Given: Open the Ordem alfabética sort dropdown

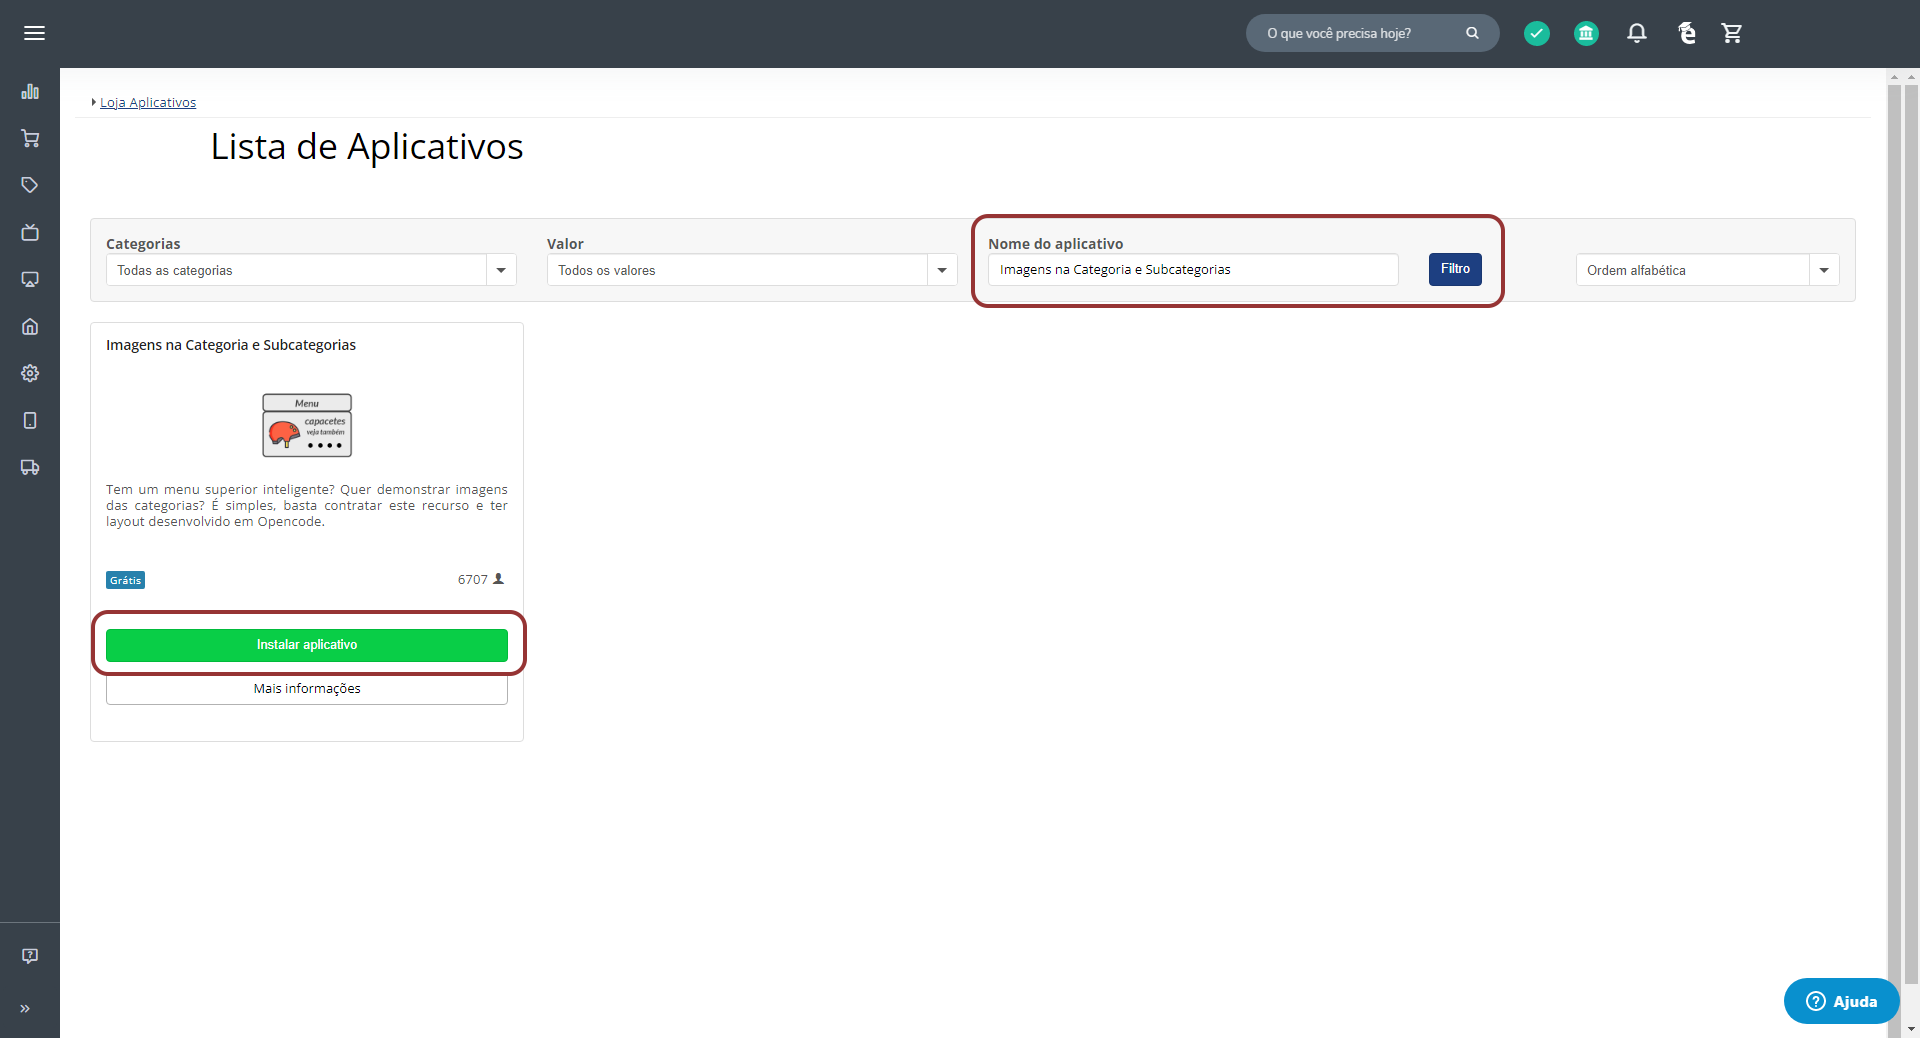Looking at the screenshot, I should [x=1707, y=270].
